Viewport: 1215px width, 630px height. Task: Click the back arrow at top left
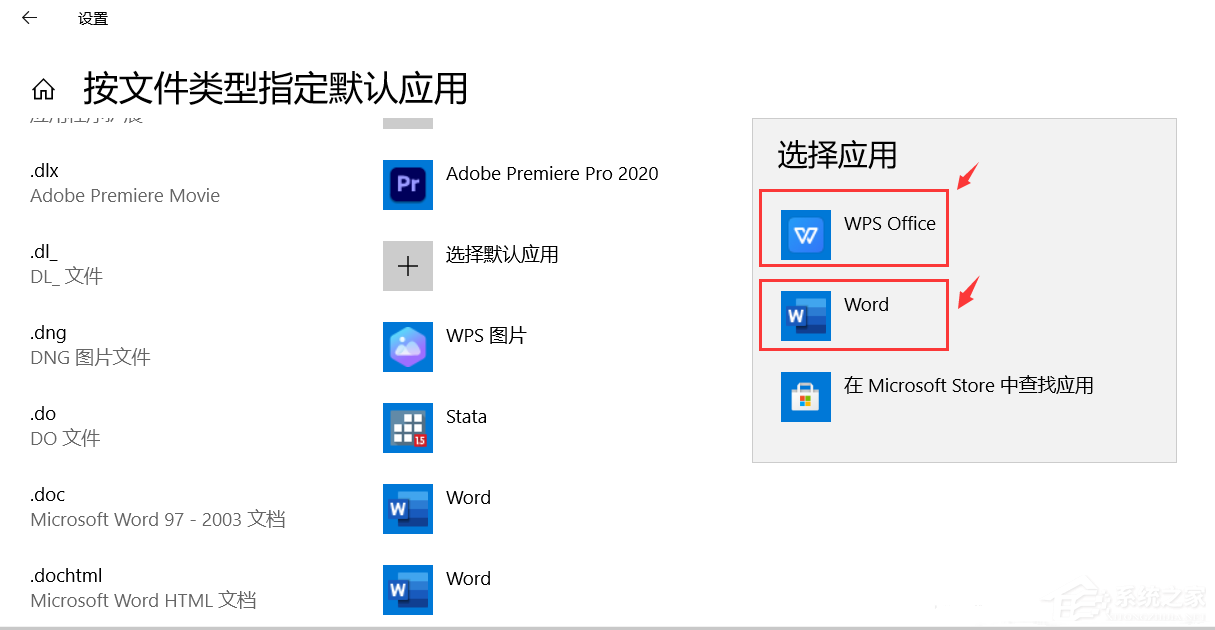tap(28, 17)
